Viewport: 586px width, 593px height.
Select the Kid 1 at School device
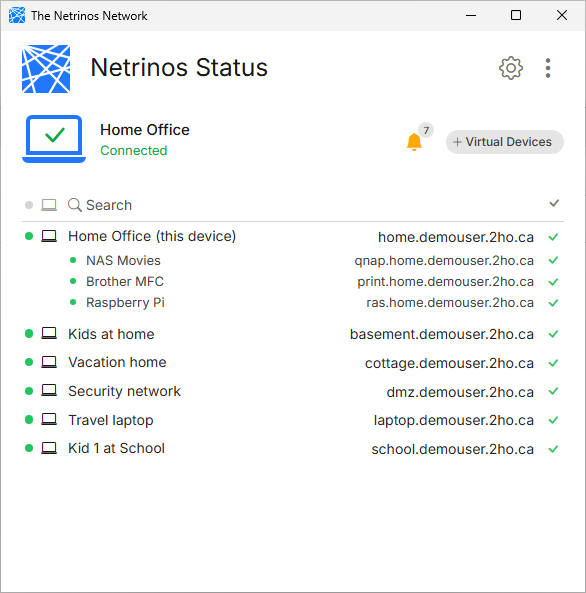coord(117,449)
